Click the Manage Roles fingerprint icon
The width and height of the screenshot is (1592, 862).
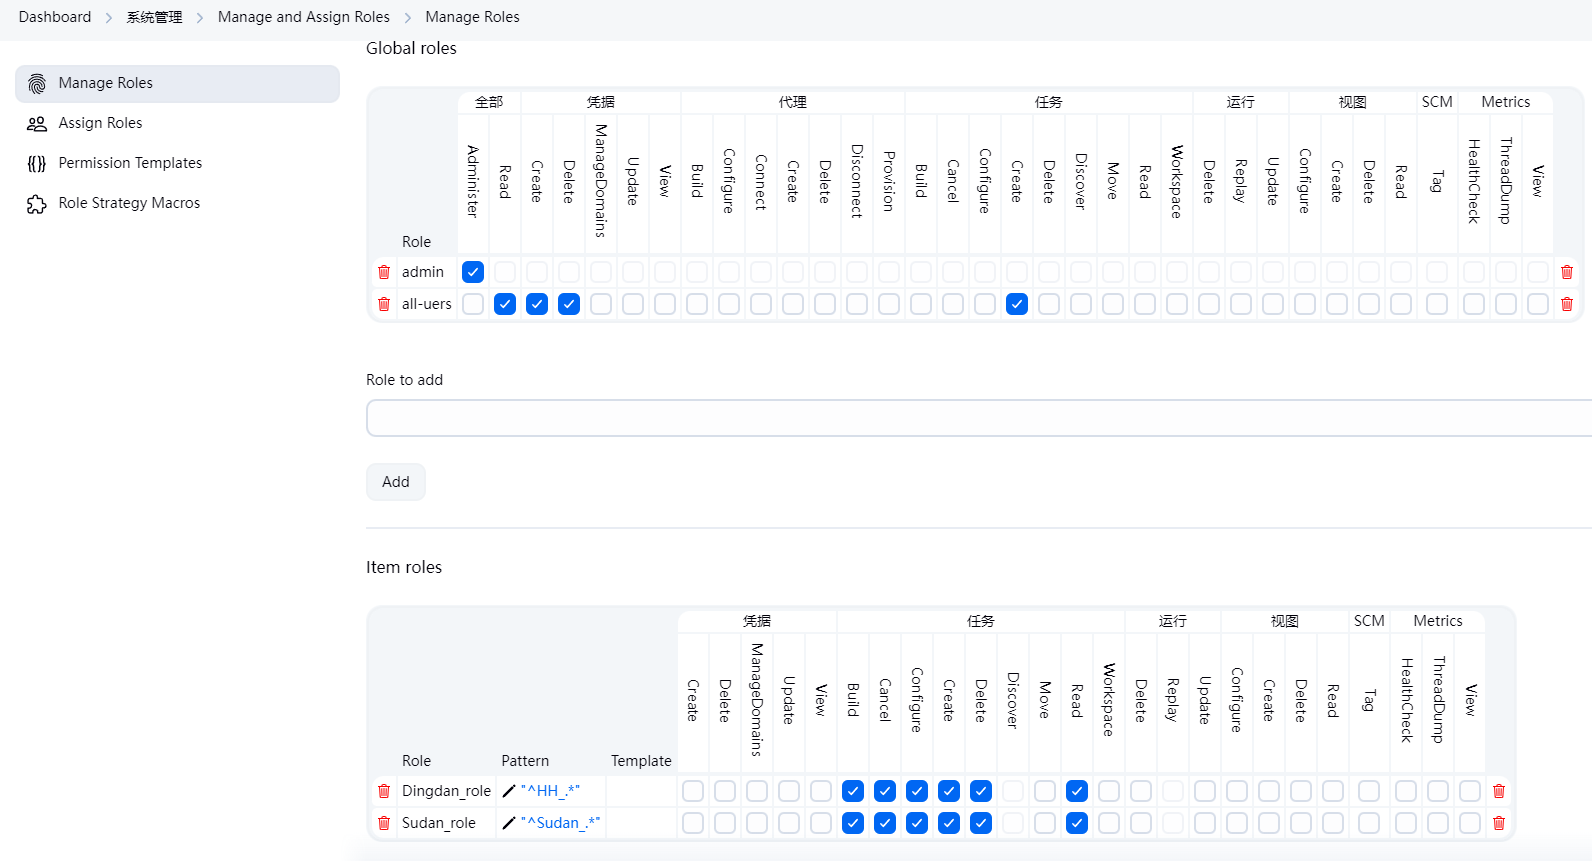[37, 84]
